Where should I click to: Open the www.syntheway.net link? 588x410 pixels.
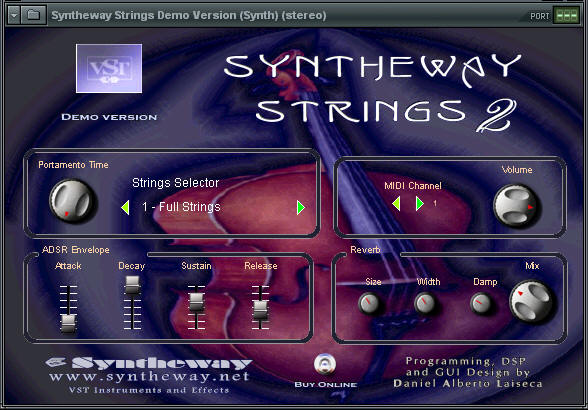click(x=150, y=376)
